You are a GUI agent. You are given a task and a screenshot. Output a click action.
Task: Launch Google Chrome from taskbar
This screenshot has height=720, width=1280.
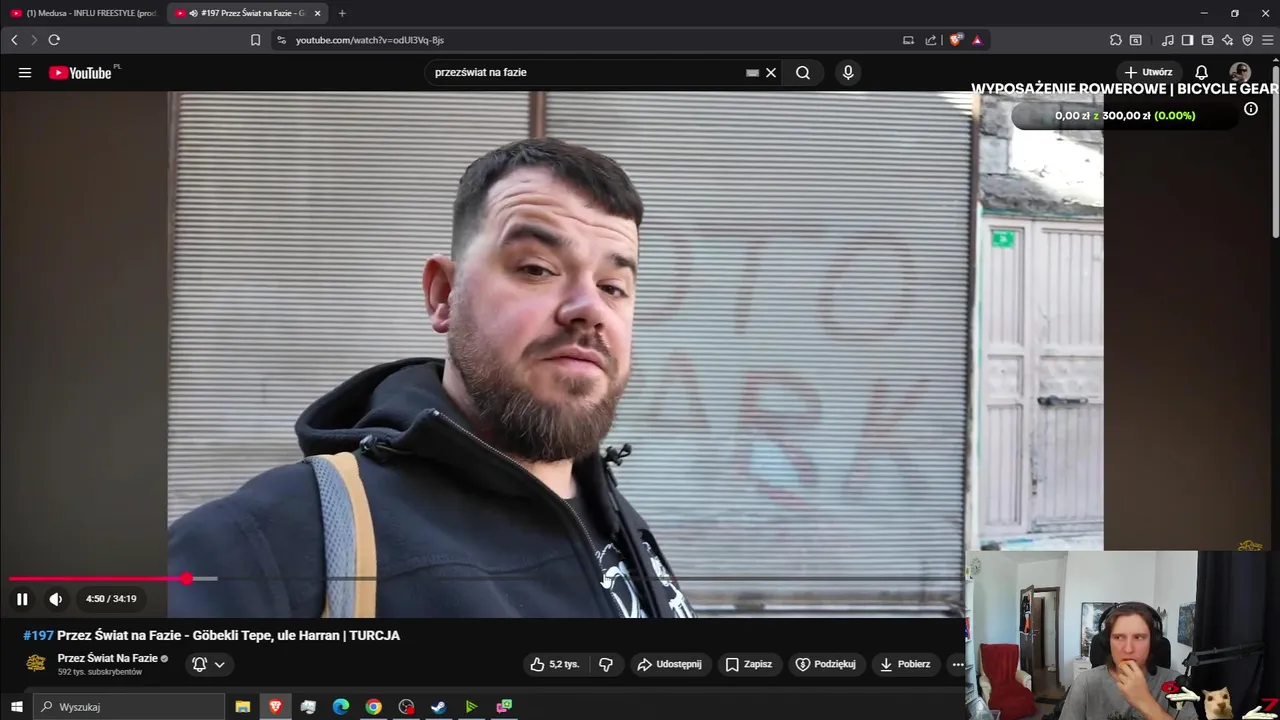373,707
